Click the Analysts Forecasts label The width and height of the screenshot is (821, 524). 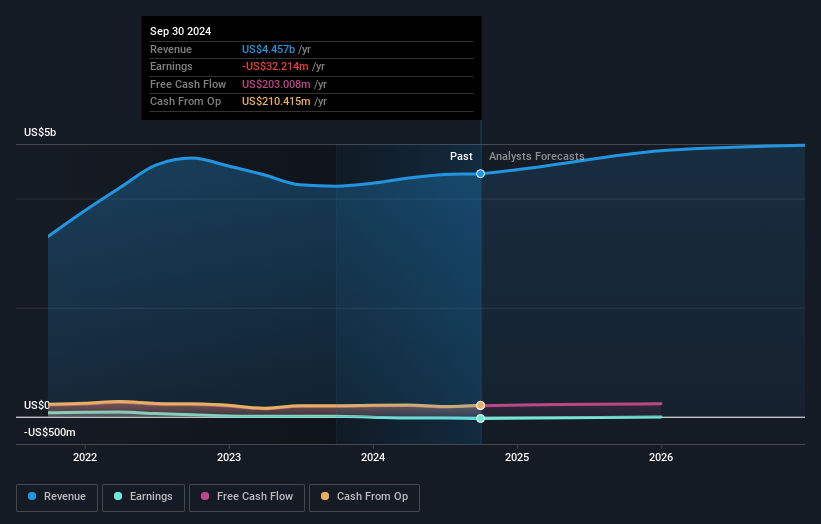[536, 156]
